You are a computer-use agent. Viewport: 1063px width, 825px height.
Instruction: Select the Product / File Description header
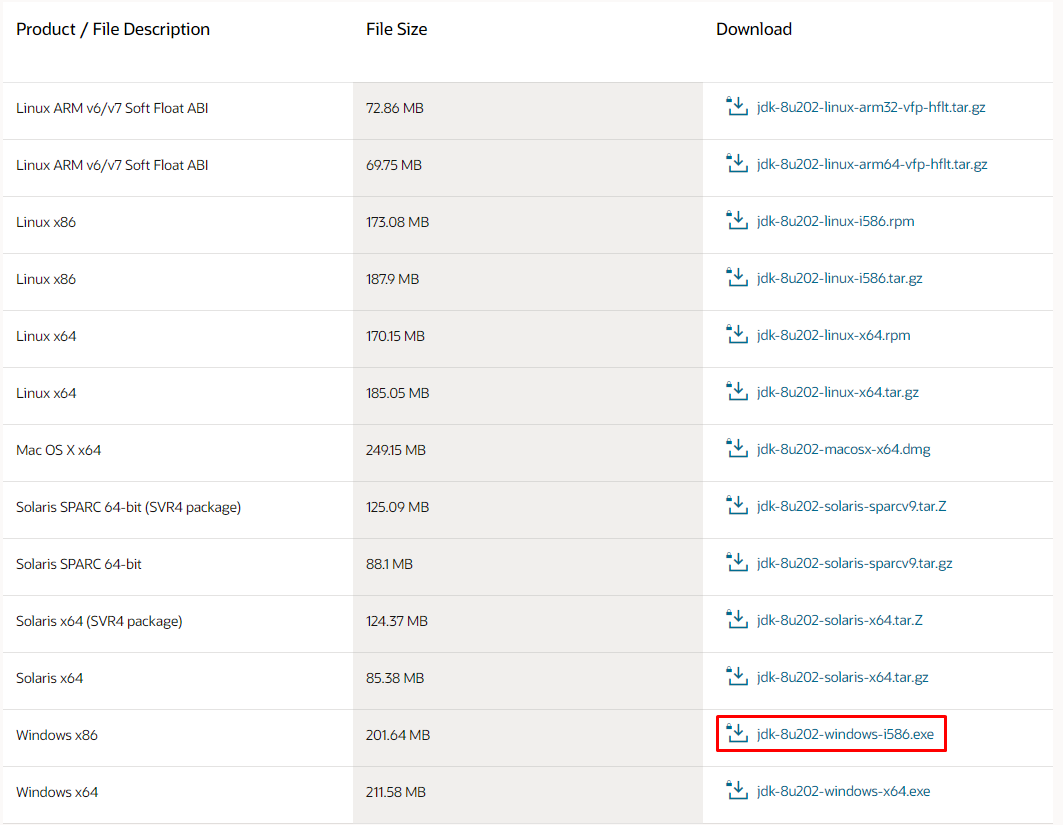point(113,29)
